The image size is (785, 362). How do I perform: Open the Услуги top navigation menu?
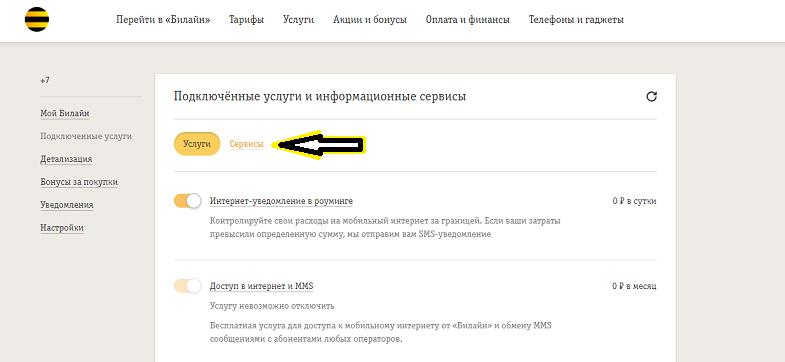(298, 20)
